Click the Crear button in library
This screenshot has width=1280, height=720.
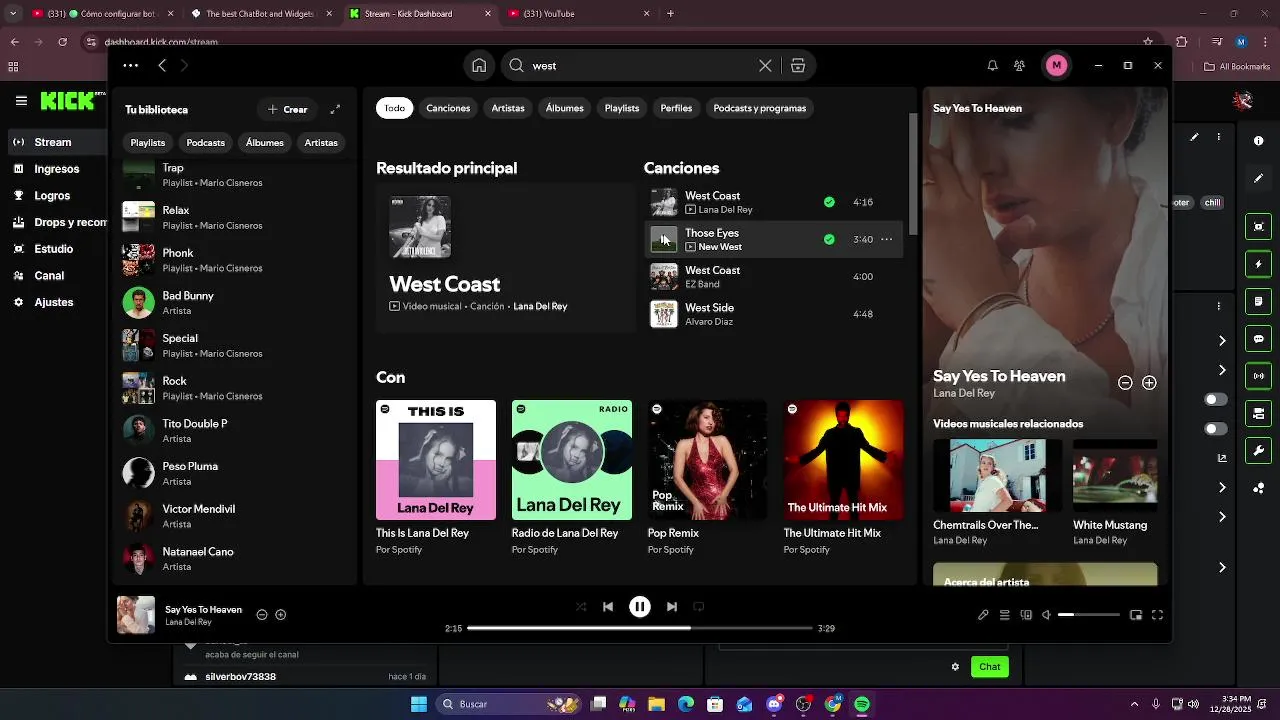pos(288,110)
